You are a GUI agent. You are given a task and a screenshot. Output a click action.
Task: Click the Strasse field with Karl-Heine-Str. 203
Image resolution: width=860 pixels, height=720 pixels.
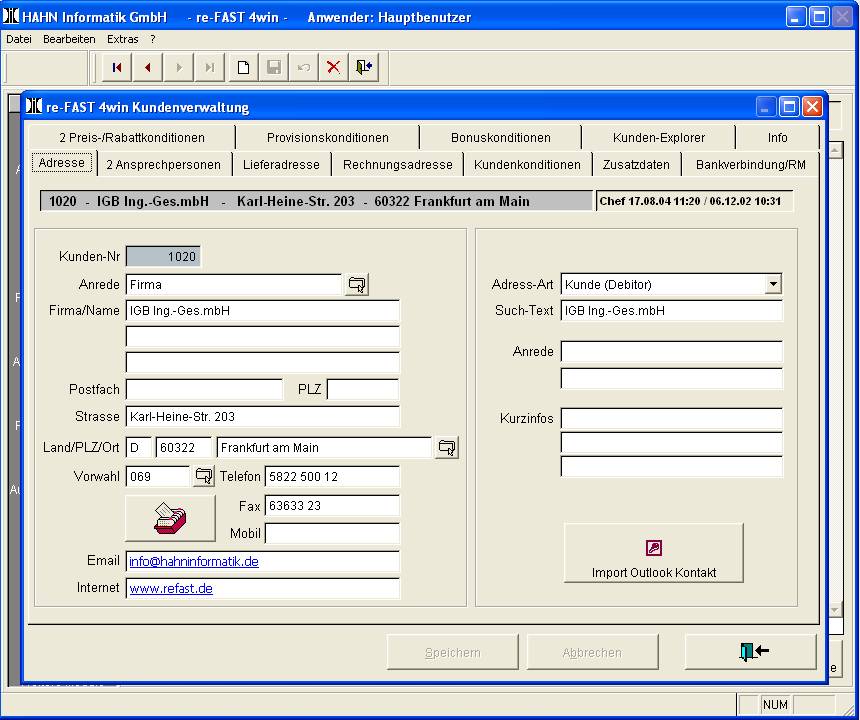[263, 417]
